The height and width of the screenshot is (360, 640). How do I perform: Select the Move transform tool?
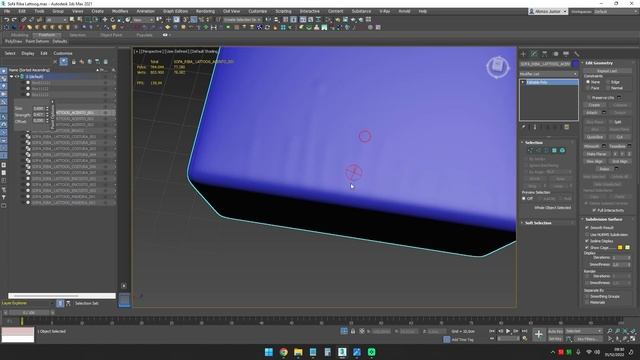pyautogui.click(x=104, y=20)
